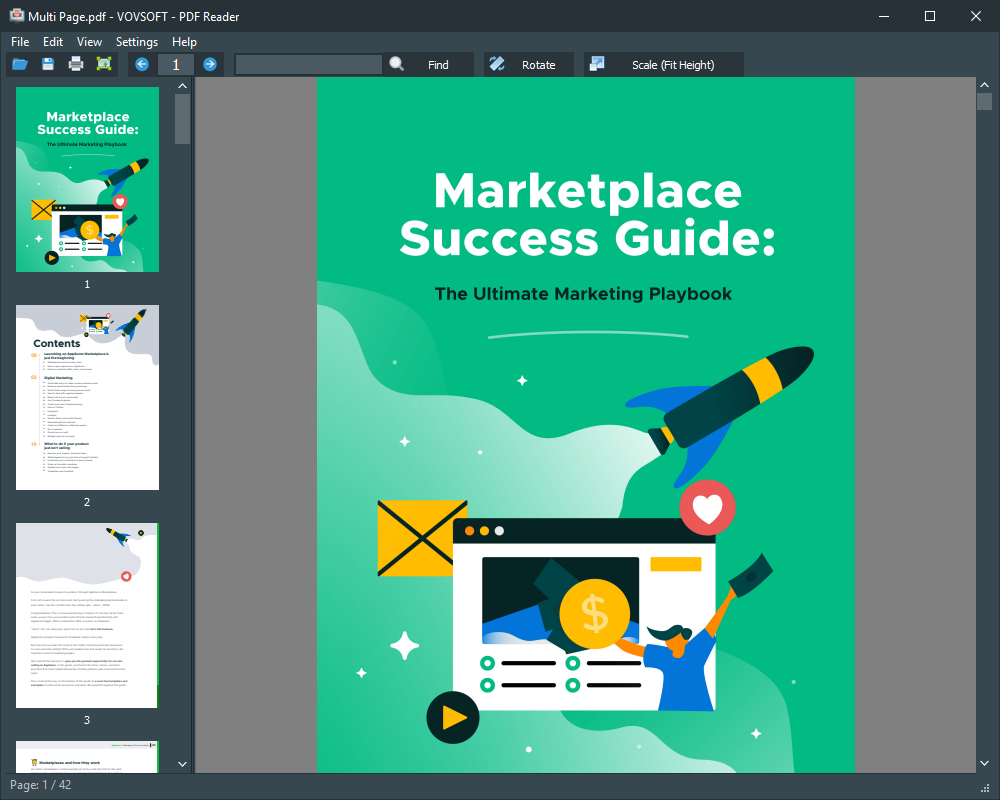Click the Print icon in the toolbar
Image resolution: width=1000 pixels, height=800 pixels.
point(76,64)
